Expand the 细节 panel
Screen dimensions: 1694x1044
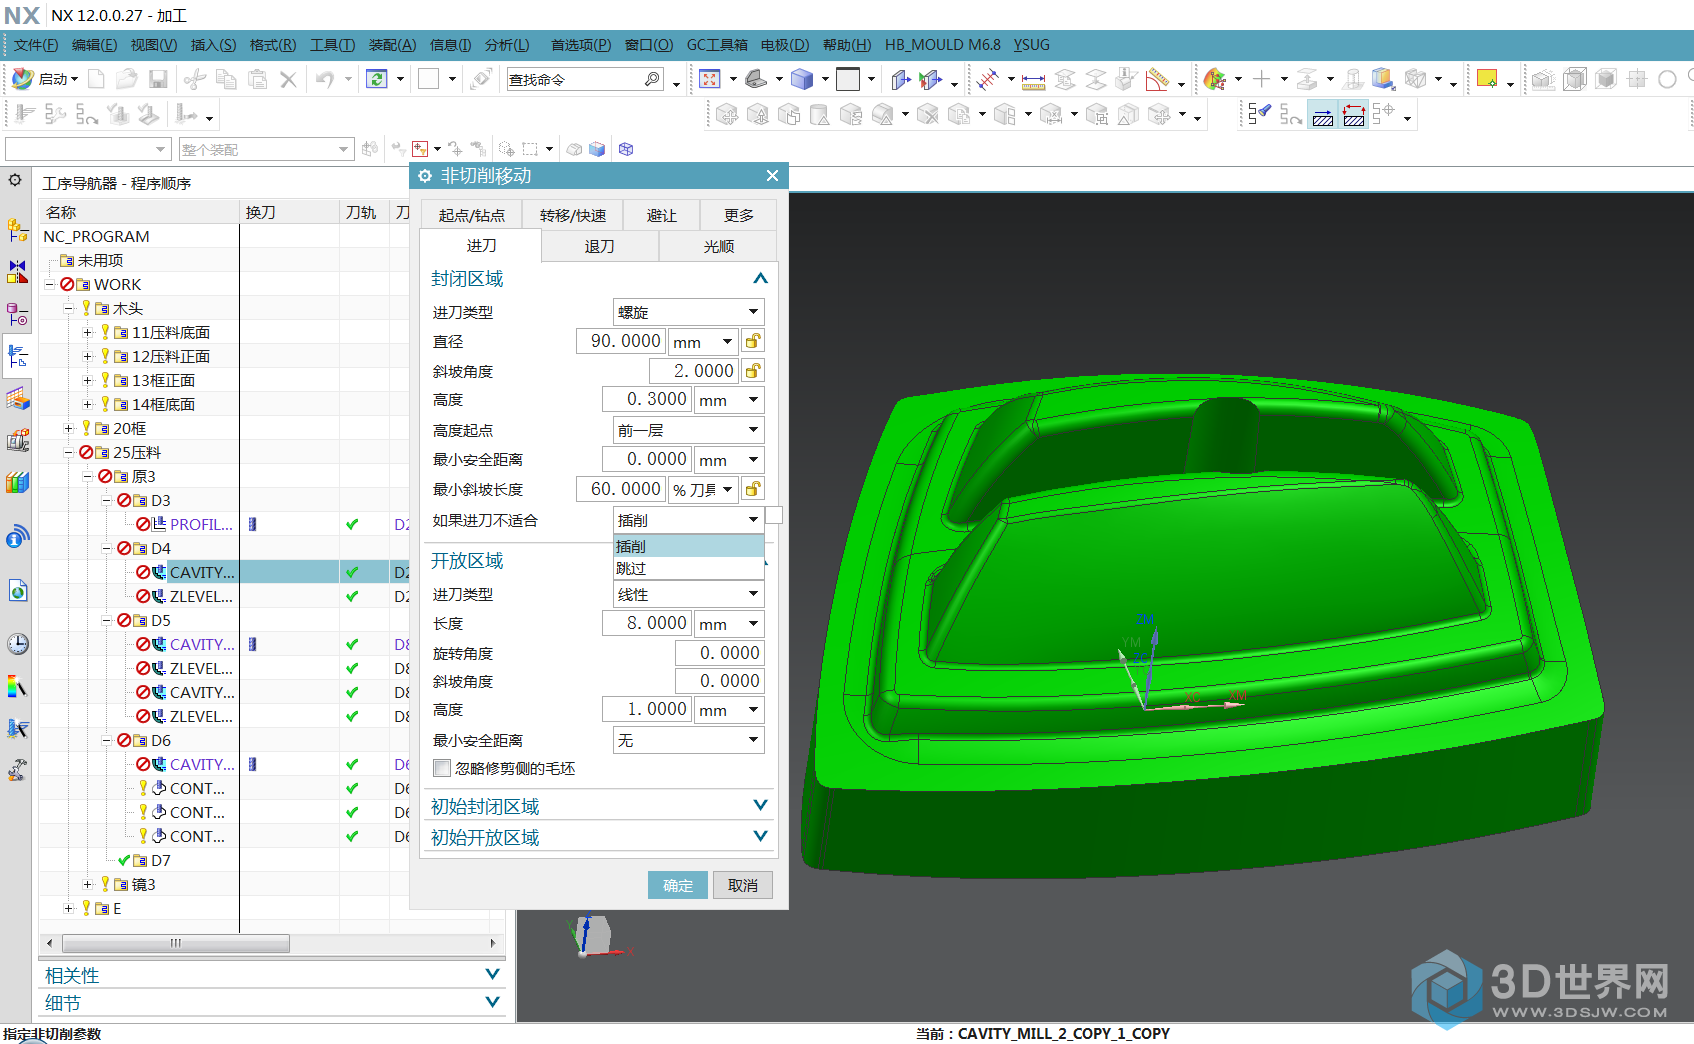[492, 1002]
